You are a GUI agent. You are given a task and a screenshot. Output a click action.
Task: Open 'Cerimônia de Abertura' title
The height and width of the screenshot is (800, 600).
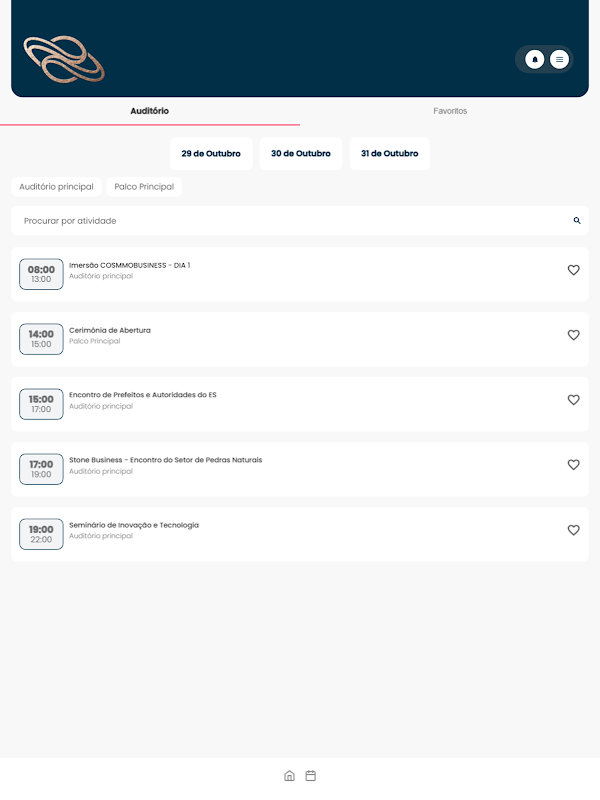110,330
